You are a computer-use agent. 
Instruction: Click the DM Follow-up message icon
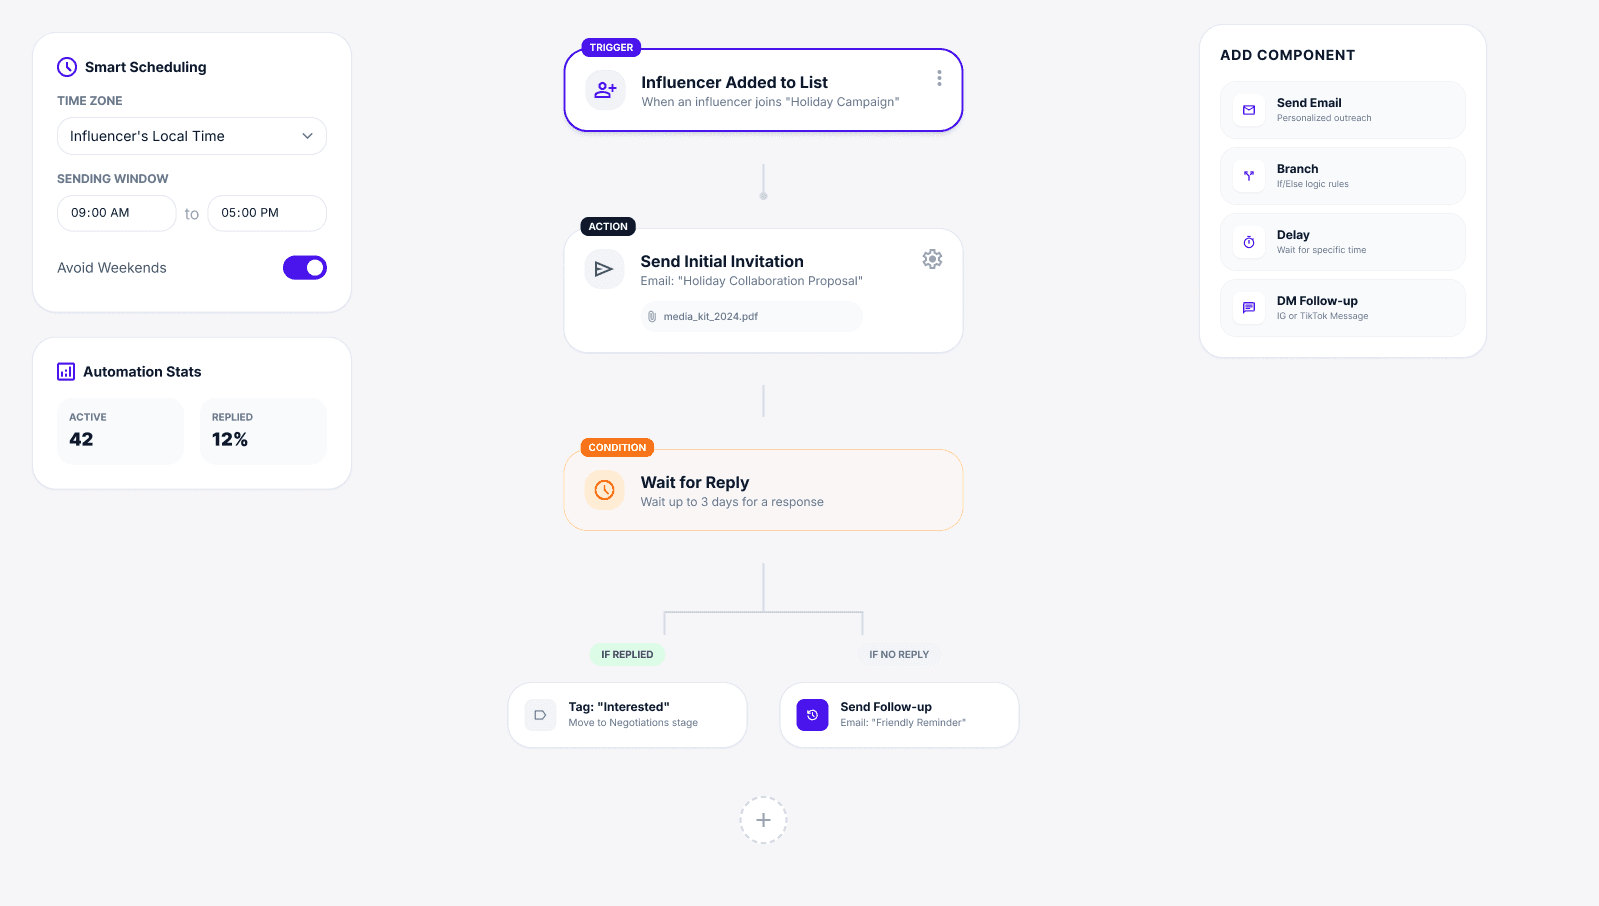(1247, 308)
